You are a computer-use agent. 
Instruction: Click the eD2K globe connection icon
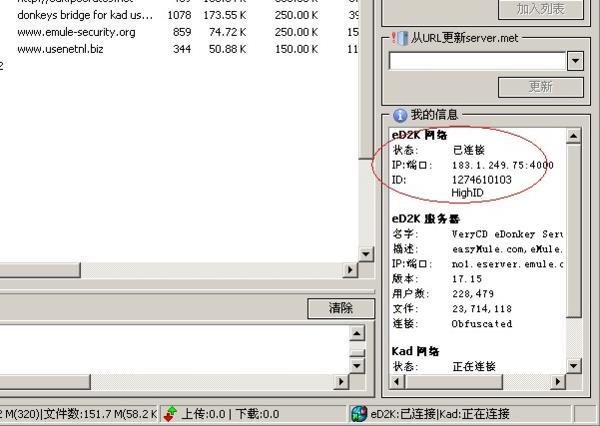click(359, 414)
